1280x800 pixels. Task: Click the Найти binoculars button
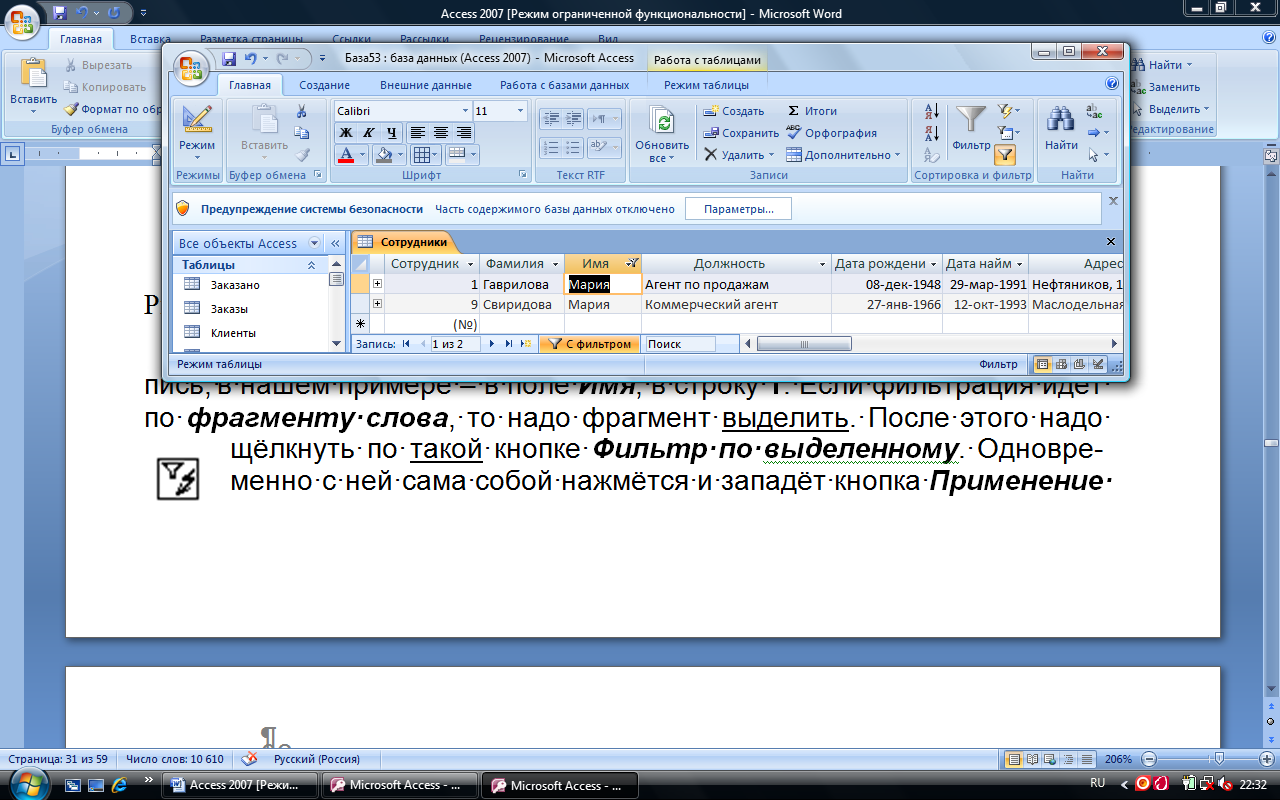point(1061,128)
